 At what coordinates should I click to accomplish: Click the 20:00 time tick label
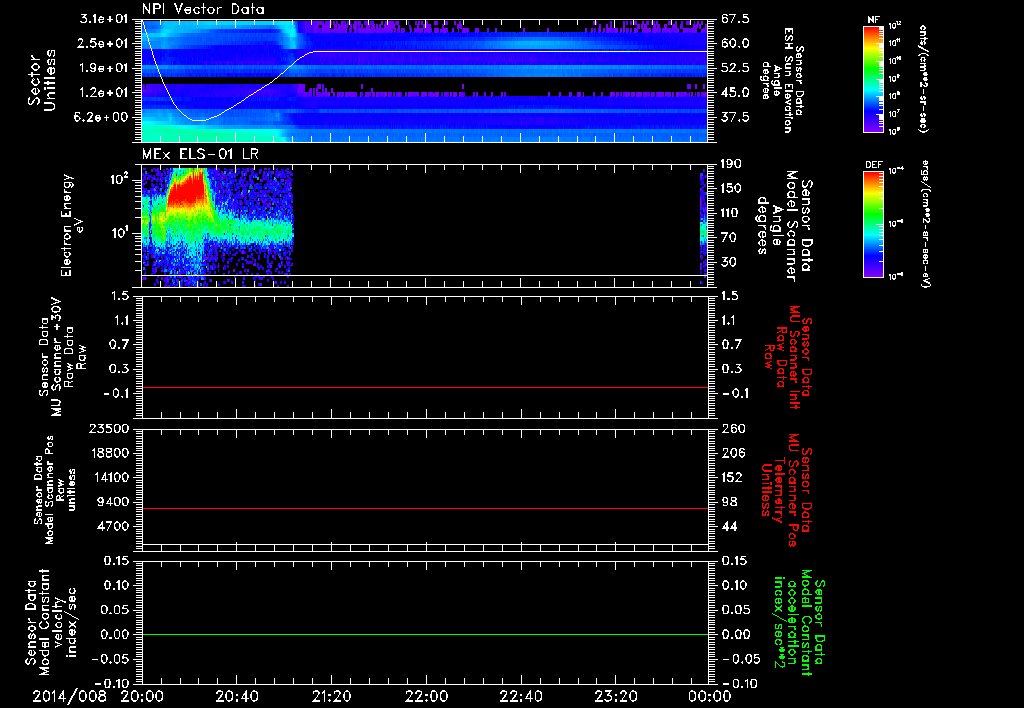142,697
